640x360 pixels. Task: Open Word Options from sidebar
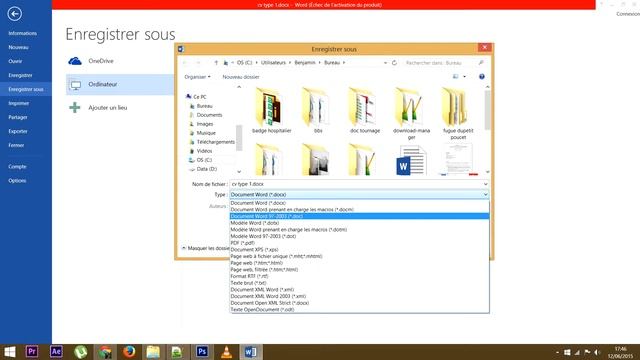coord(26,180)
